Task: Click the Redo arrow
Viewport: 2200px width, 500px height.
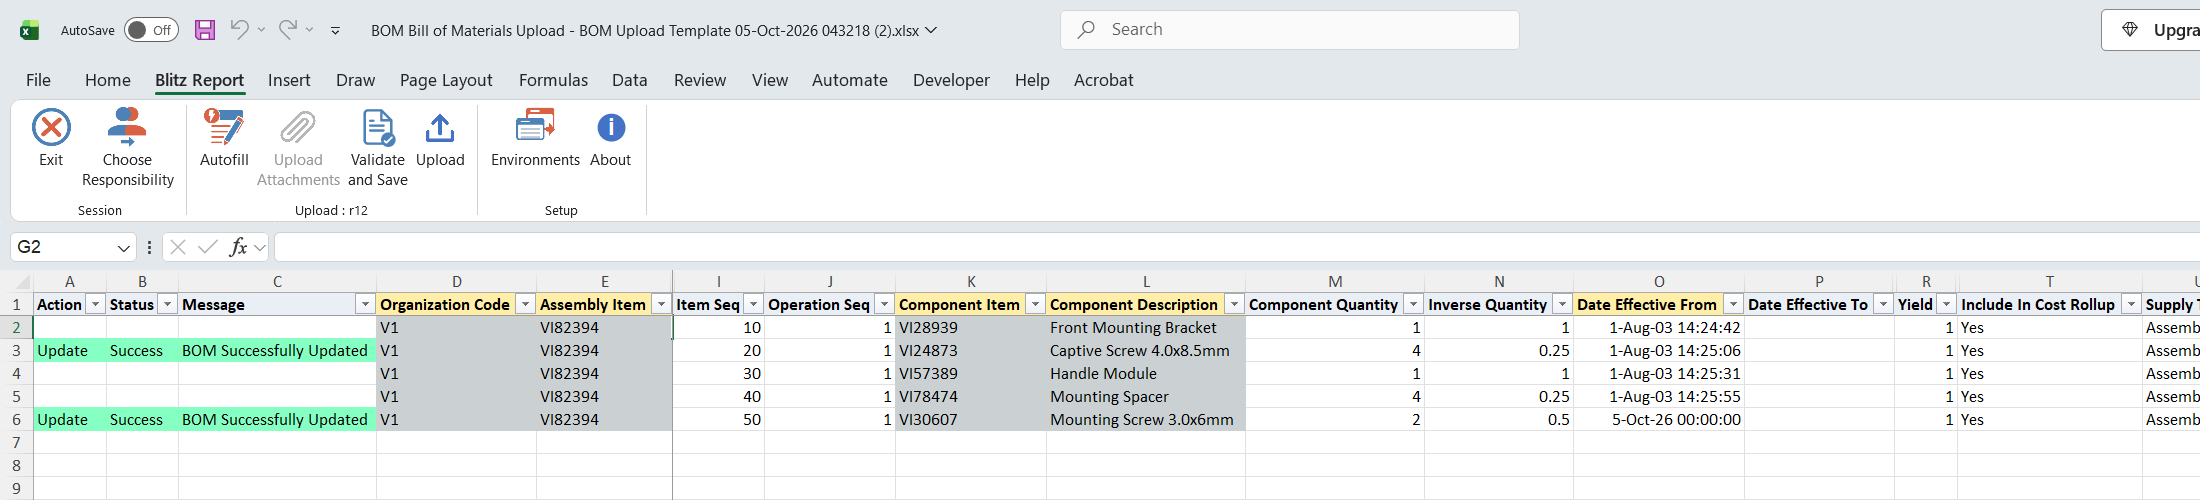Action: [x=288, y=30]
